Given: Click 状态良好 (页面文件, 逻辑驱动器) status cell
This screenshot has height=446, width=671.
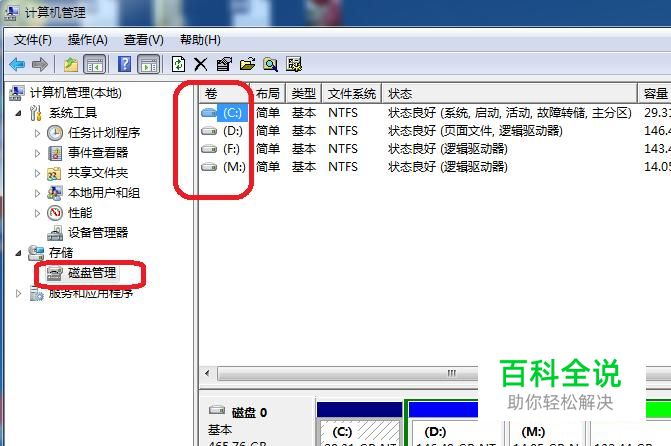Looking at the screenshot, I should pos(475,131).
